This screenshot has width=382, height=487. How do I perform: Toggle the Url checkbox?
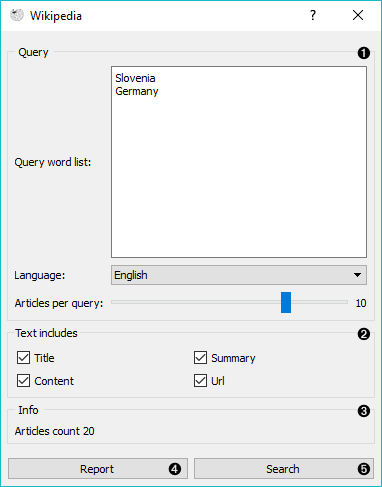click(x=200, y=381)
